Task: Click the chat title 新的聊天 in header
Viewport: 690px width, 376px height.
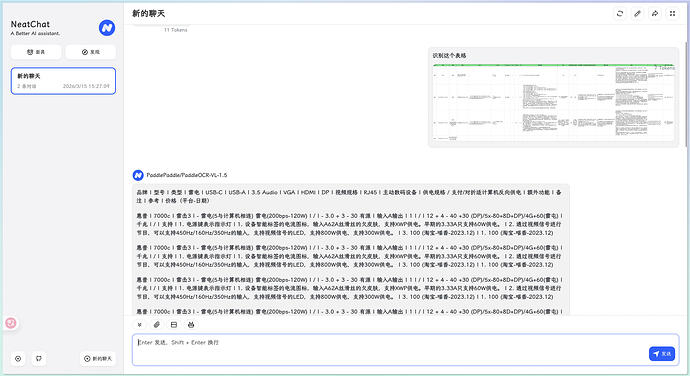Action: coord(149,14)
